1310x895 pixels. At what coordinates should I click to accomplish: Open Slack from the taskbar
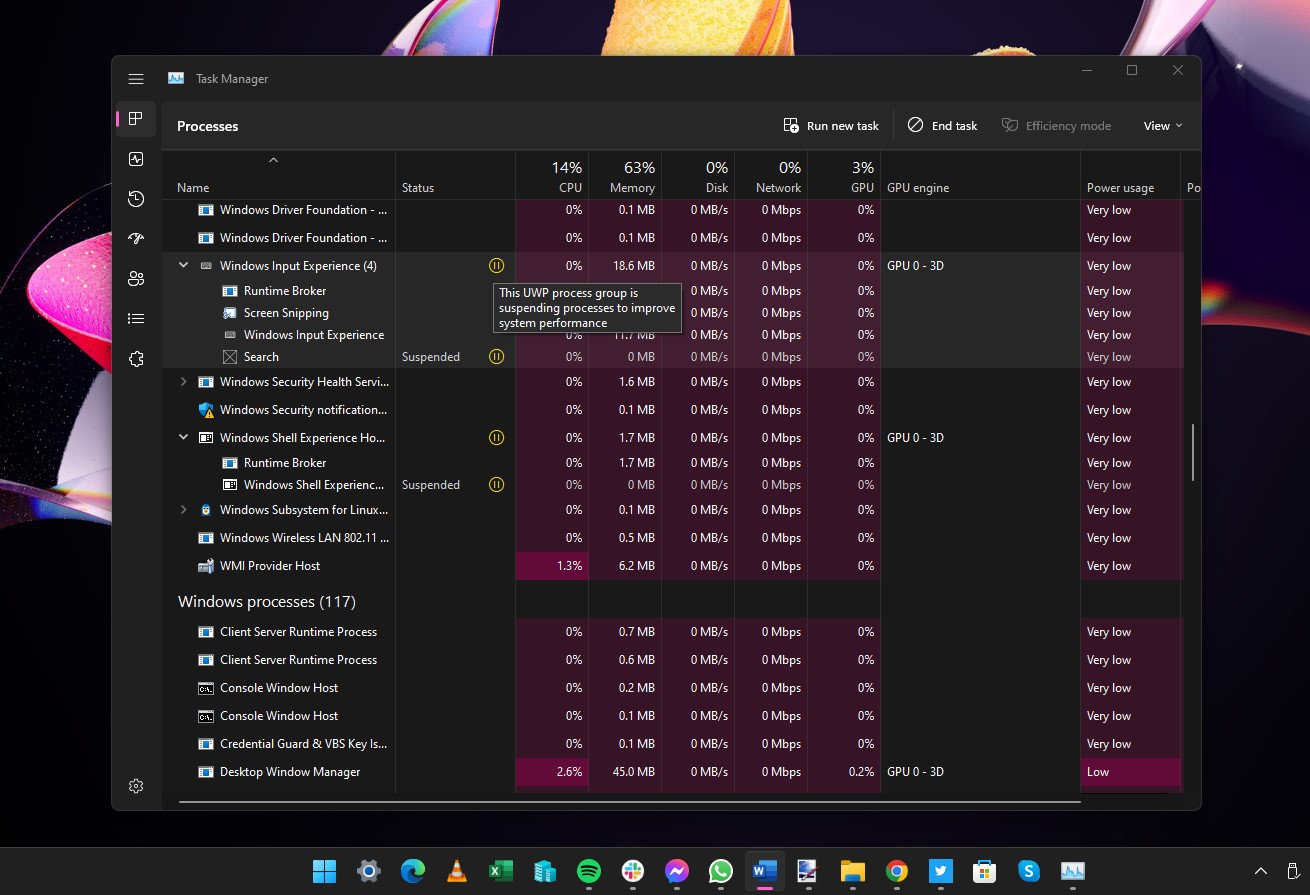(633, 871)
